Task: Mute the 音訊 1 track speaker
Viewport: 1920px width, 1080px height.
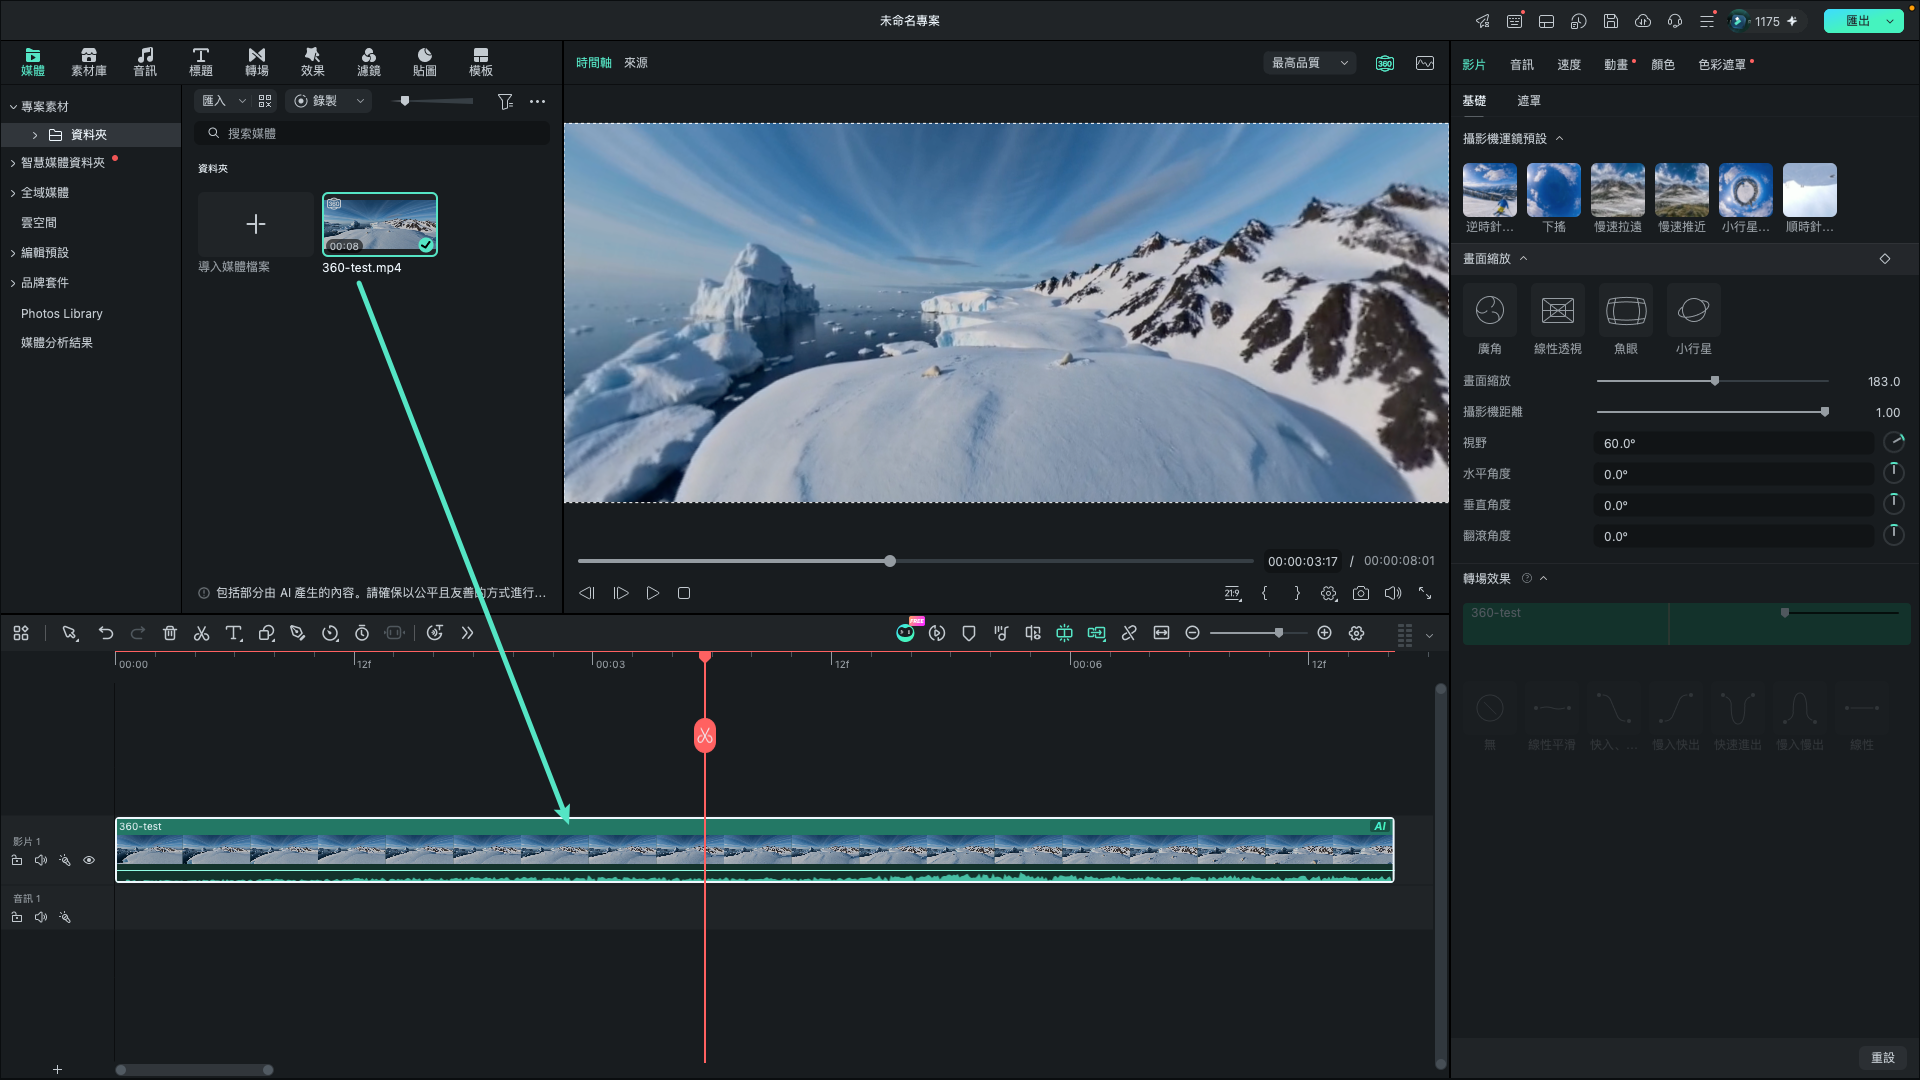Action: 41,917
